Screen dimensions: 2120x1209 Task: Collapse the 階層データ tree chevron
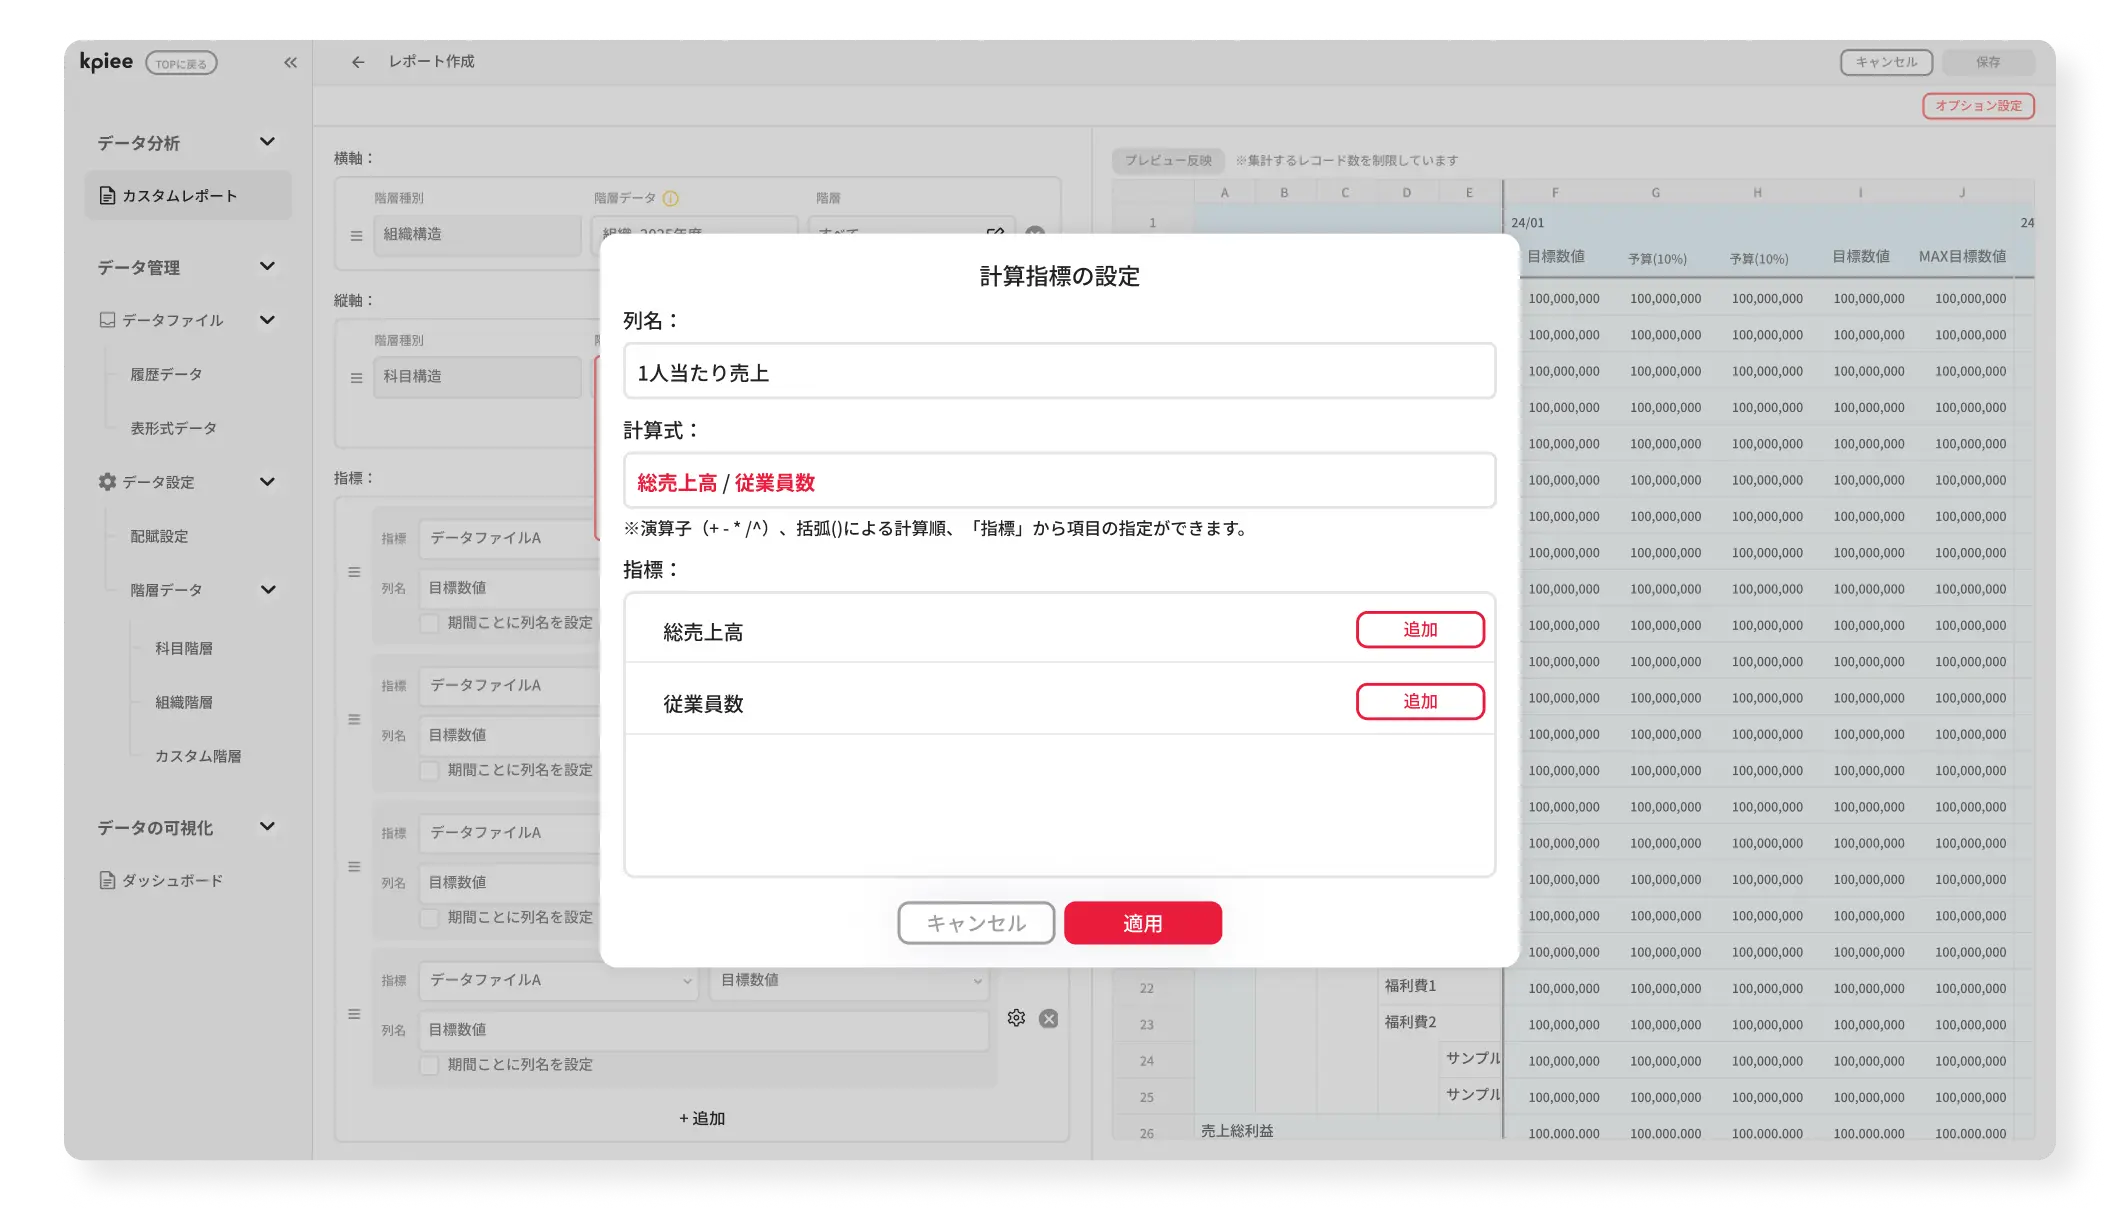point(267,590)
